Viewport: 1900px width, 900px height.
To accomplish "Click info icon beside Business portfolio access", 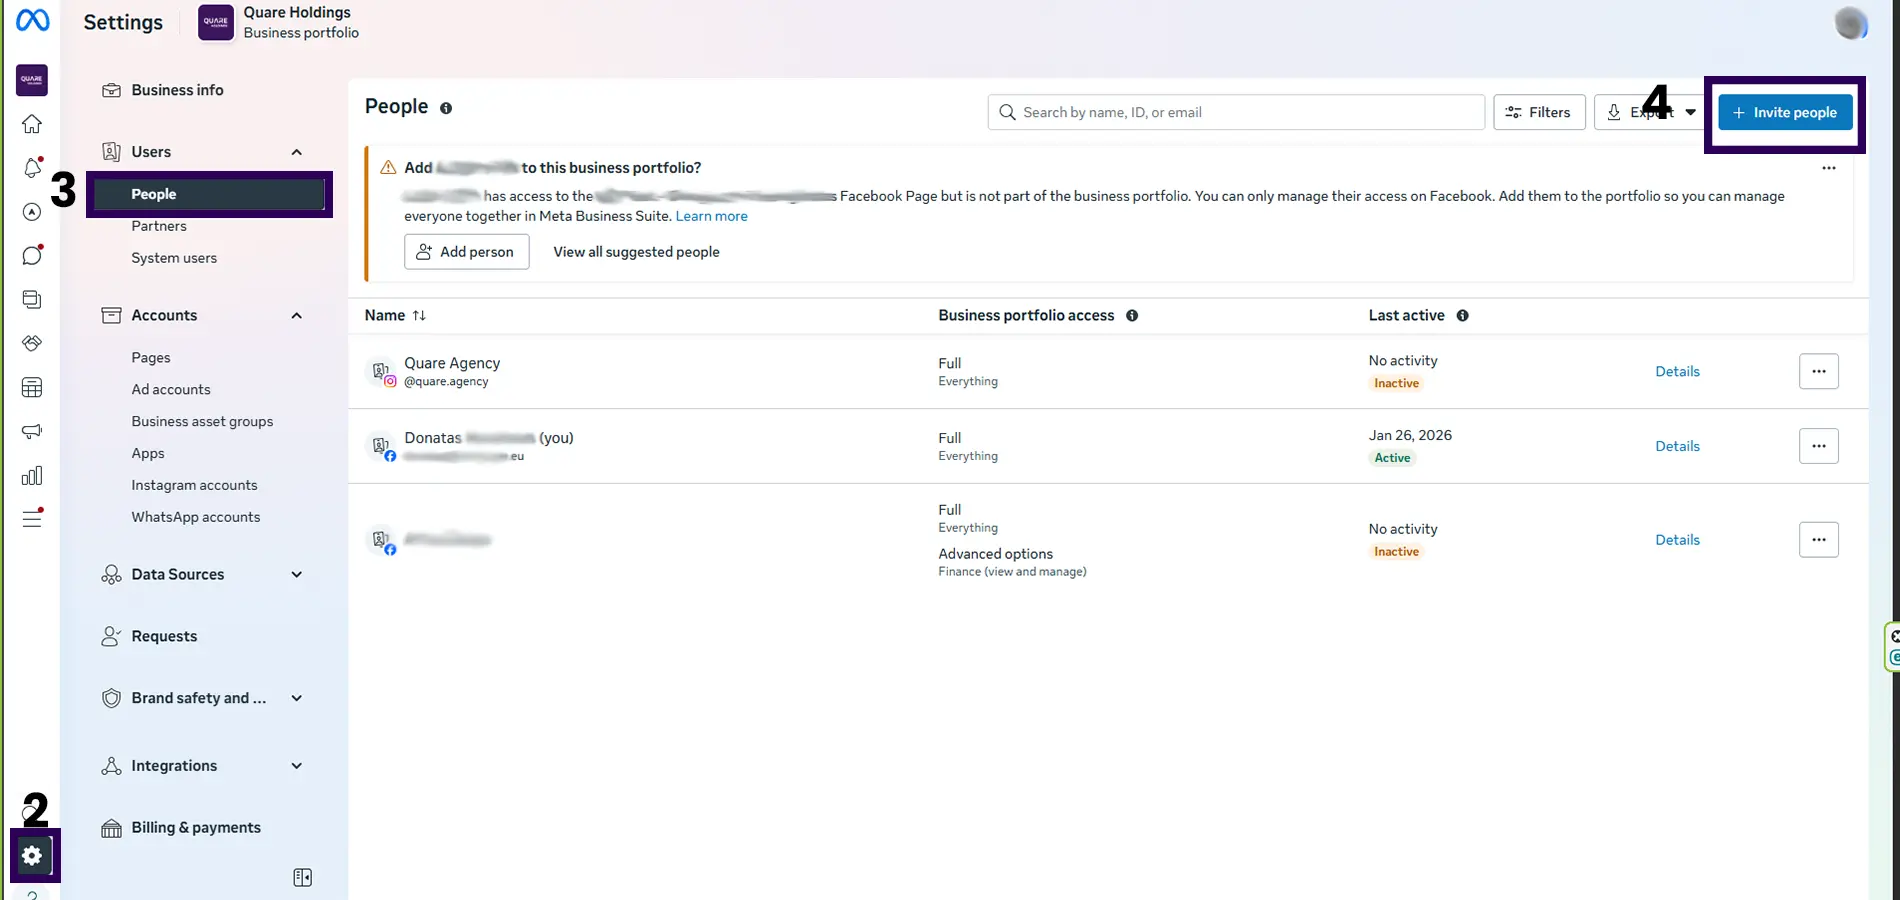I will point(1132,315).
